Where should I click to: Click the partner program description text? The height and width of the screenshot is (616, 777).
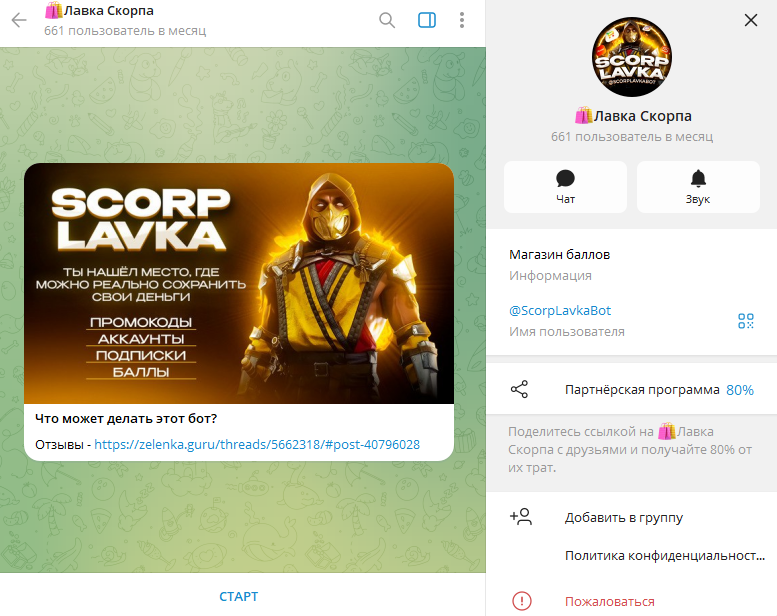coord(630,449)
